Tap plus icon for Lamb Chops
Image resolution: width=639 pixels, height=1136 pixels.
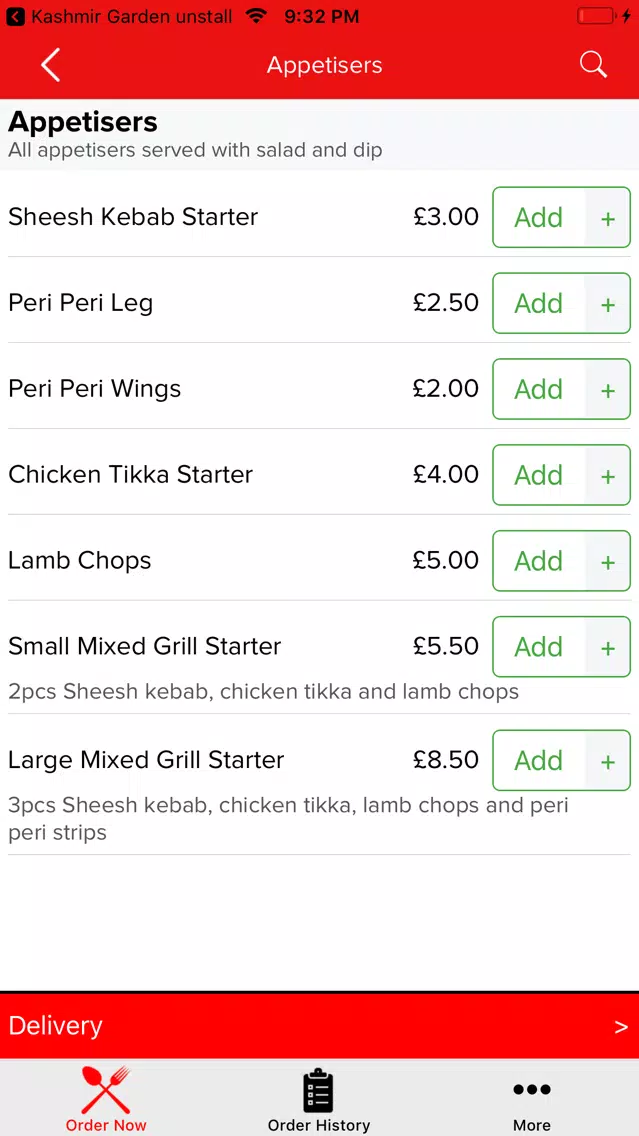click(x=608, y=562)
